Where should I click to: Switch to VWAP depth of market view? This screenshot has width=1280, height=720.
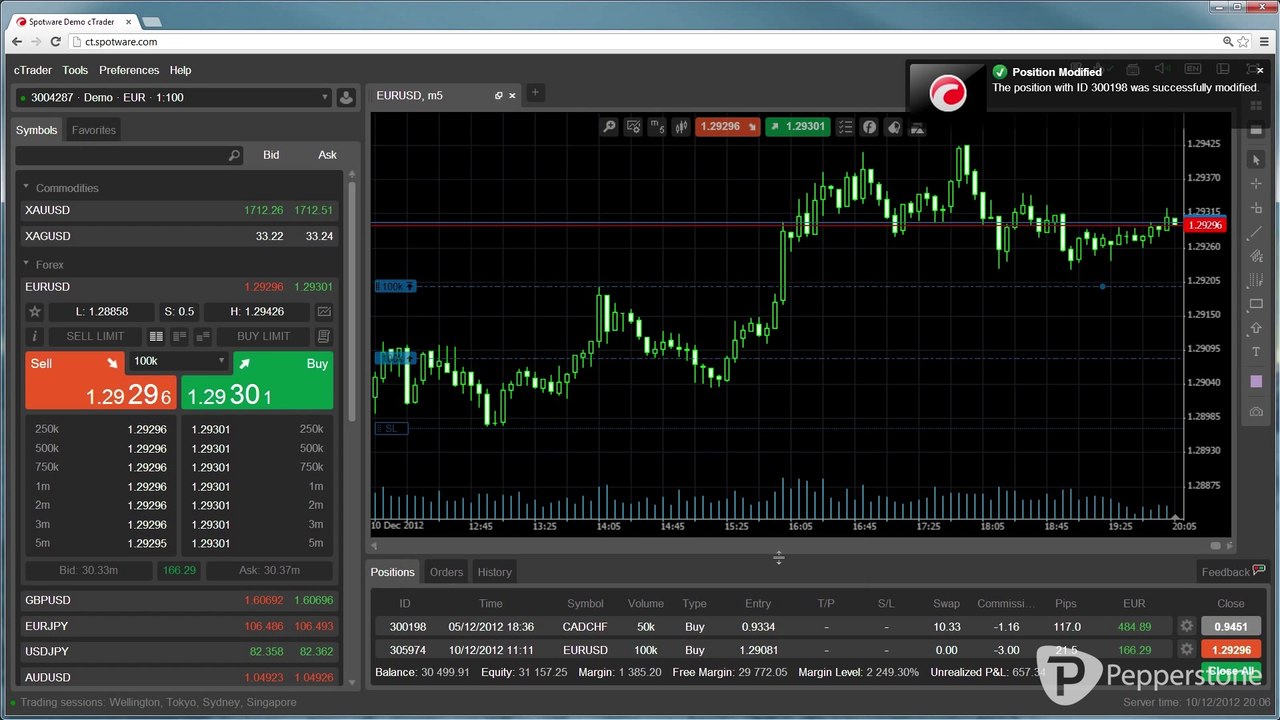click(x=203, y=336)
